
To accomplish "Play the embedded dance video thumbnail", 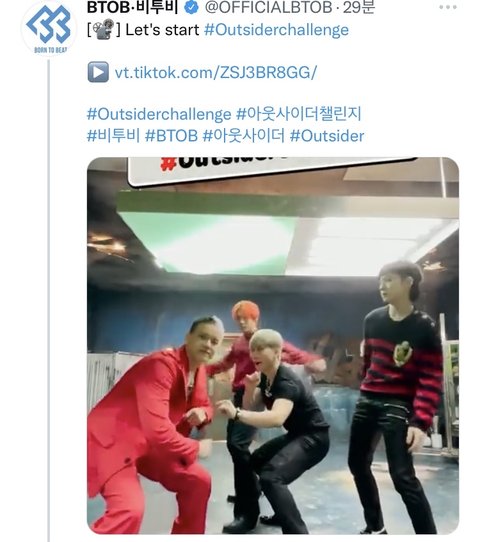I will click(273, 346).
